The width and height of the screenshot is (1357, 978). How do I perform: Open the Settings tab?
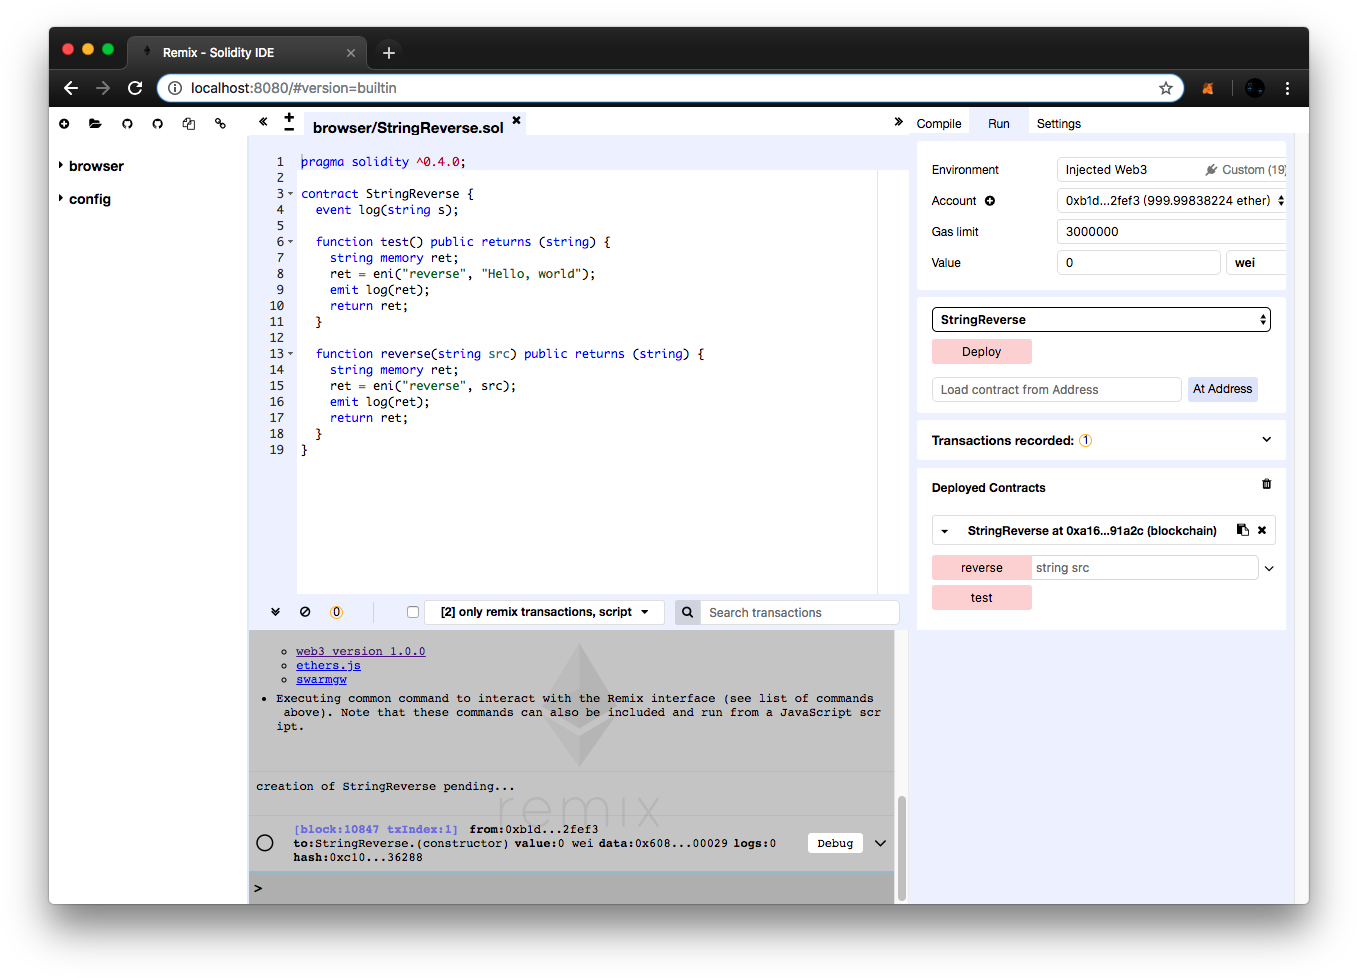click(x=1058, y=123)
